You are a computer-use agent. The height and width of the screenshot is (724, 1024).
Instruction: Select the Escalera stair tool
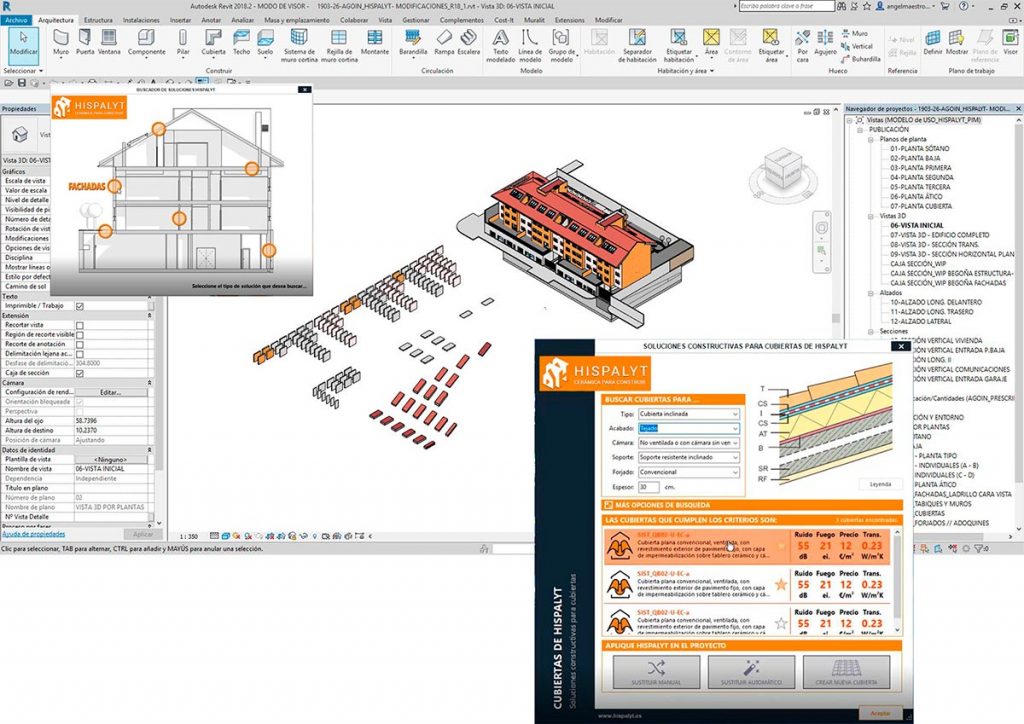click(x=468, y=42)
